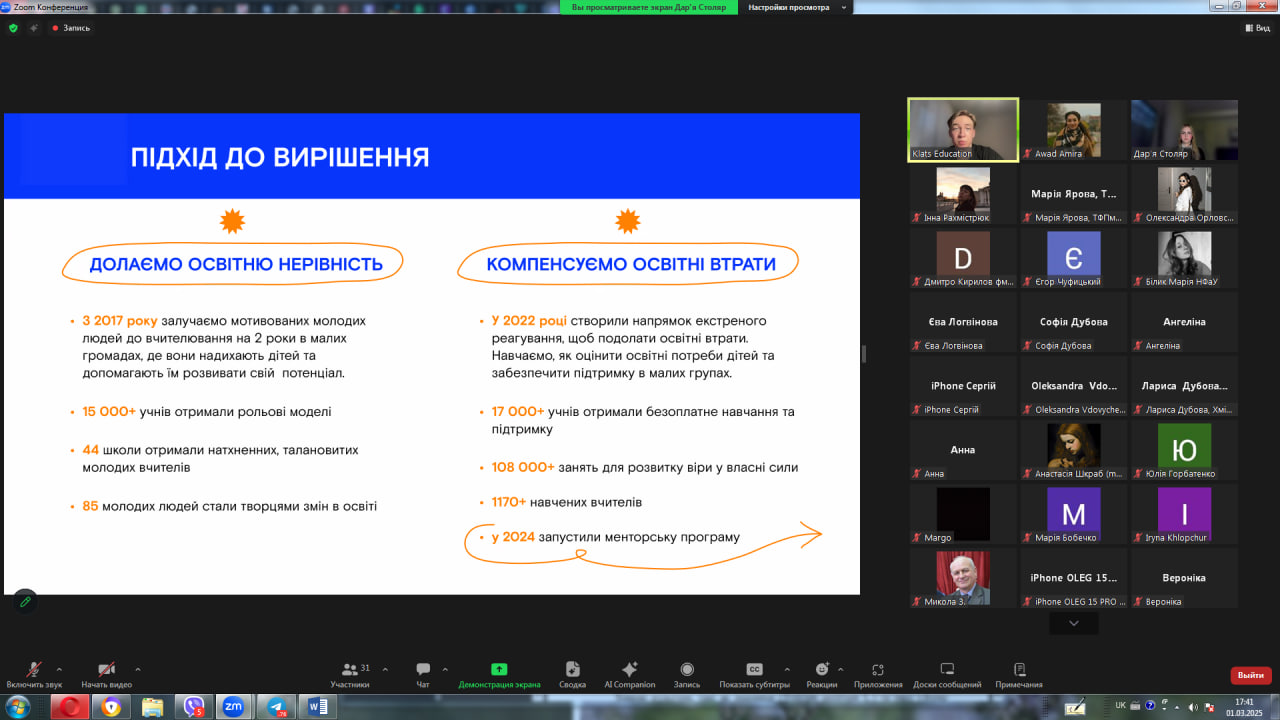1280x720 pixels.
Task: Open Telegram from taskbar
Action: coord(276,707)
